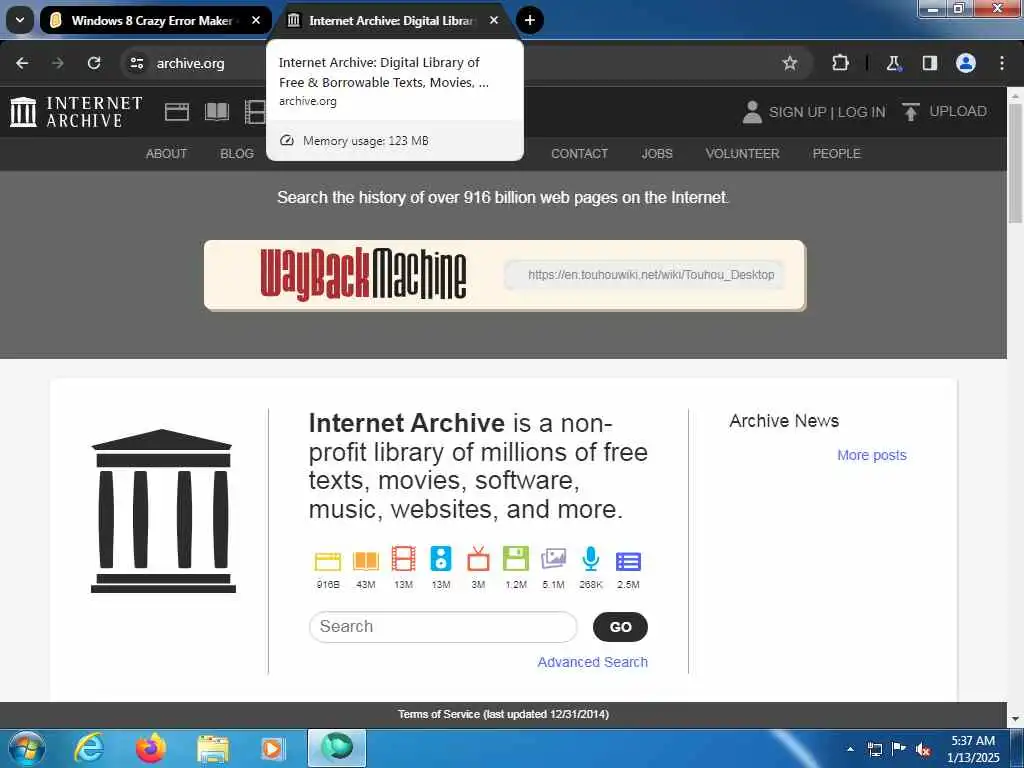Open the Web icon in Archive navbar
Image resolution: width=1024 pixels, height=768 pixels.
pyautogui.click(x=177, y=112)
